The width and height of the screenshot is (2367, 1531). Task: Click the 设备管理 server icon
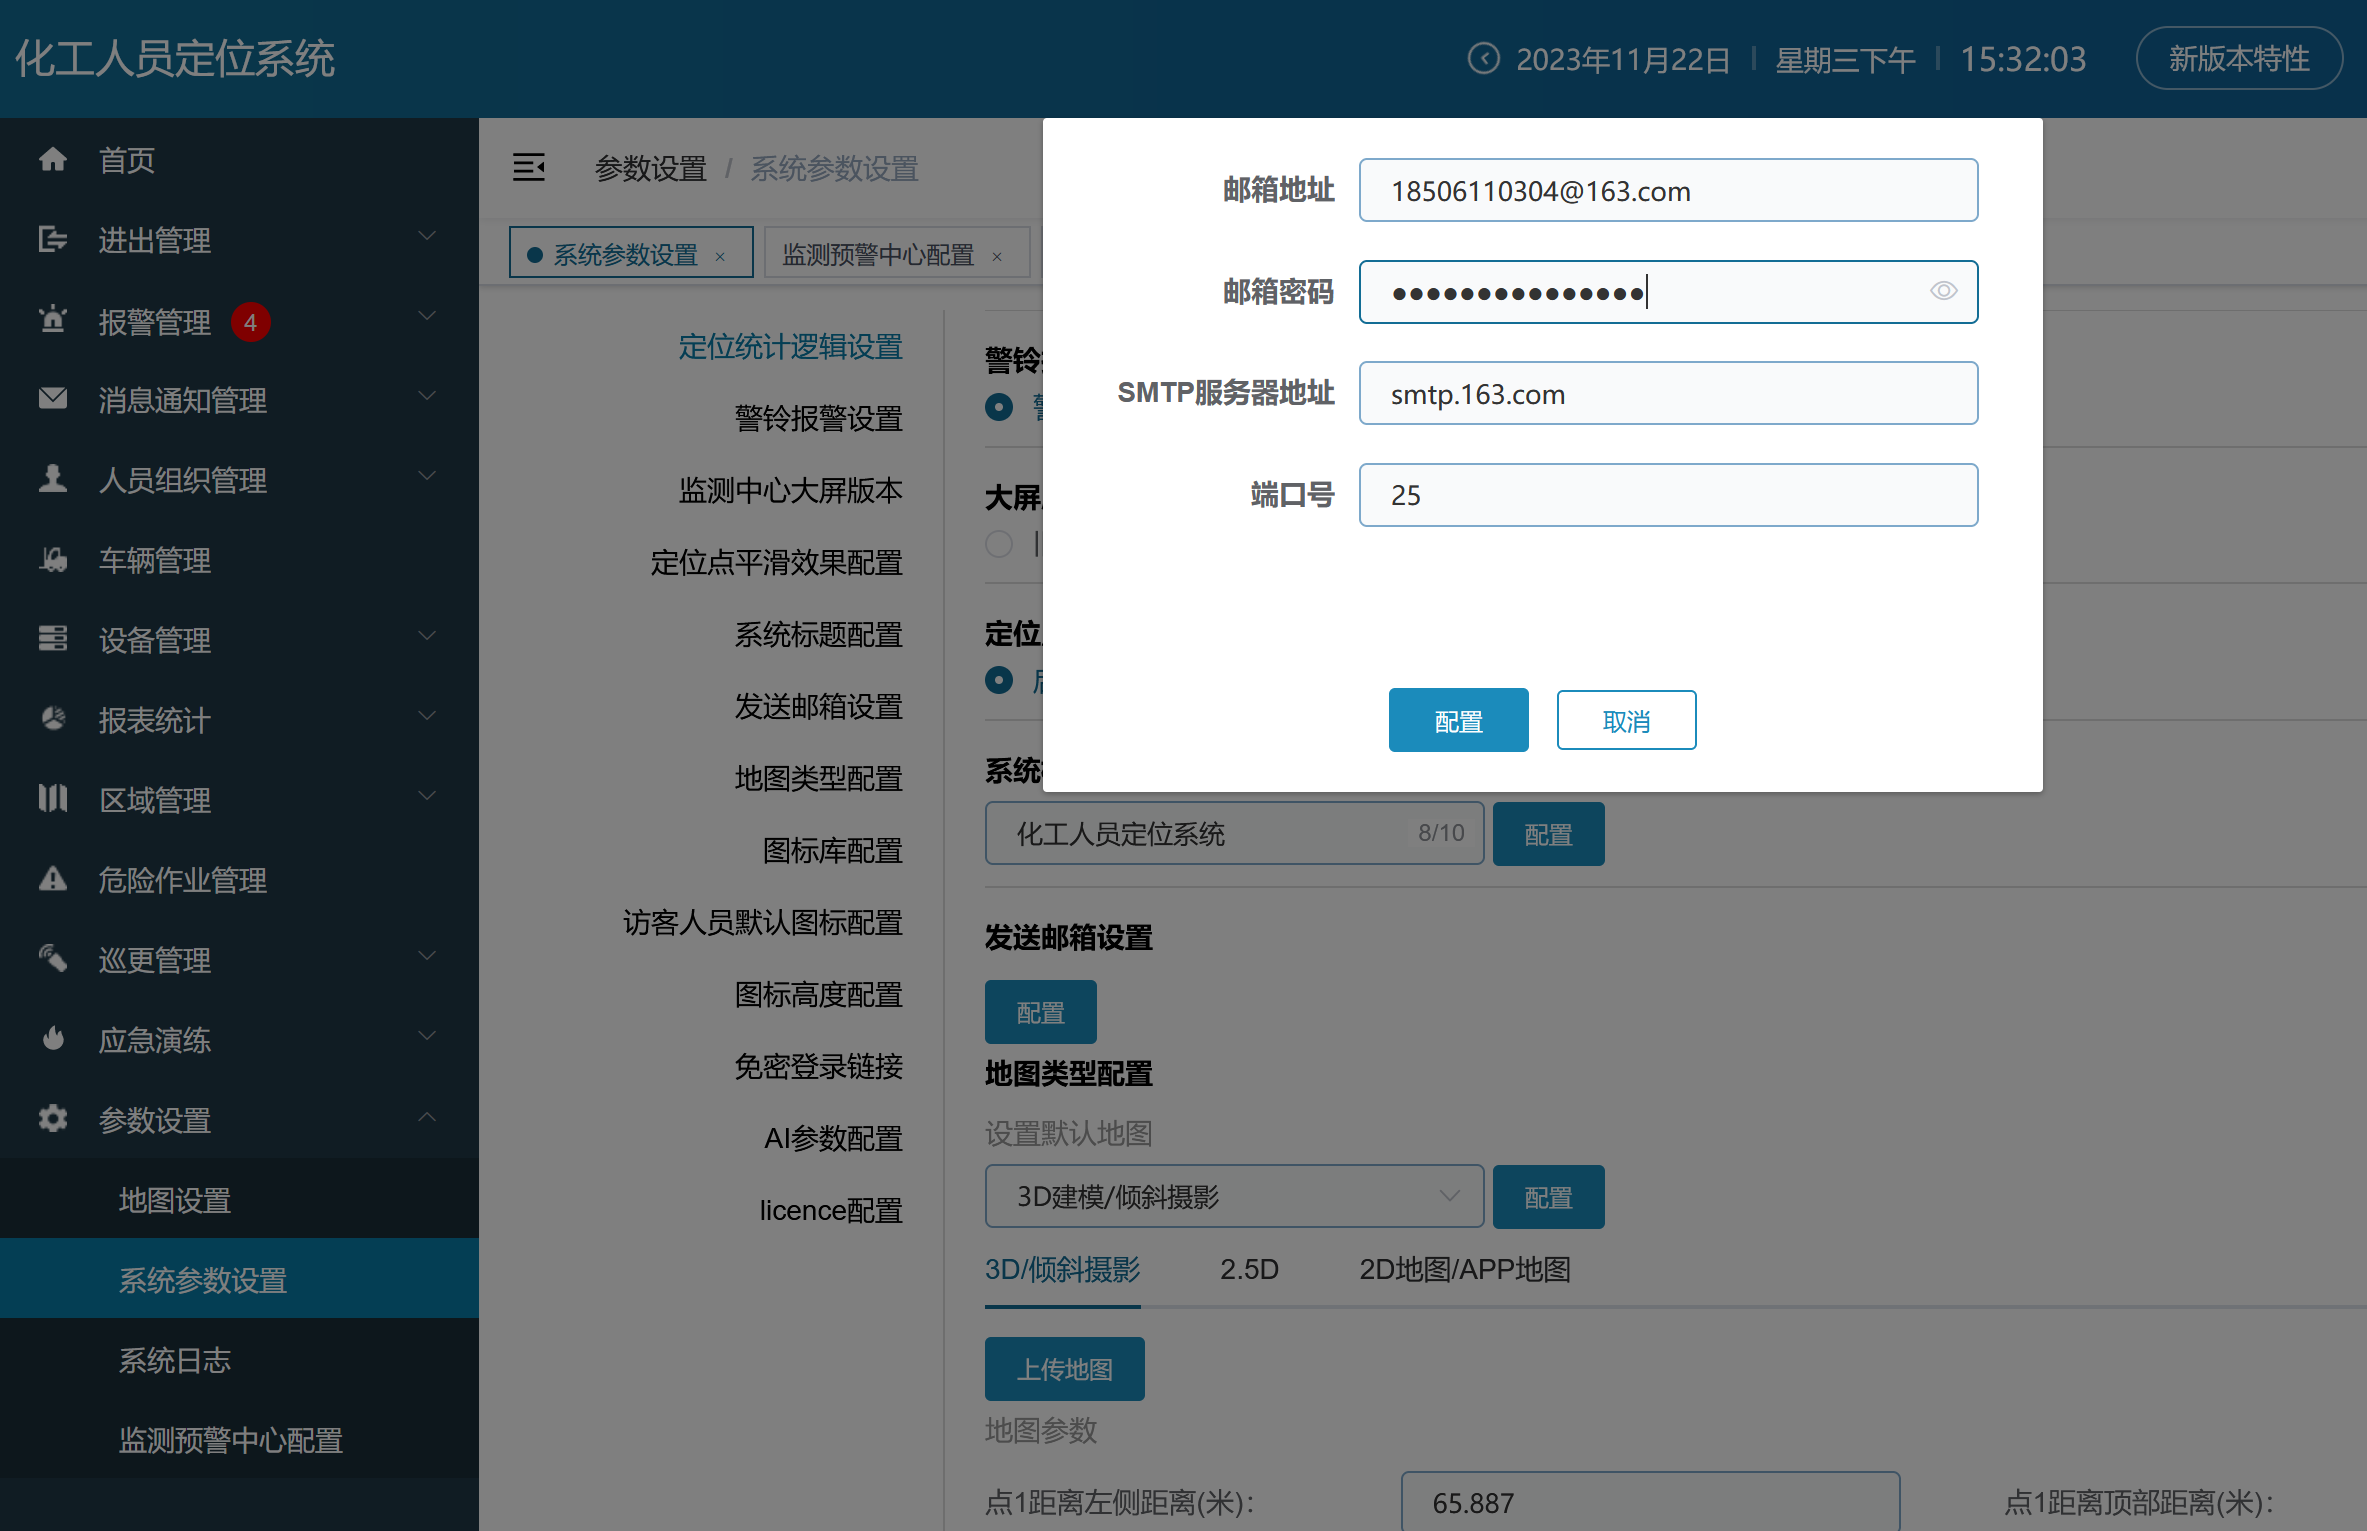click(x=53, y=639)
